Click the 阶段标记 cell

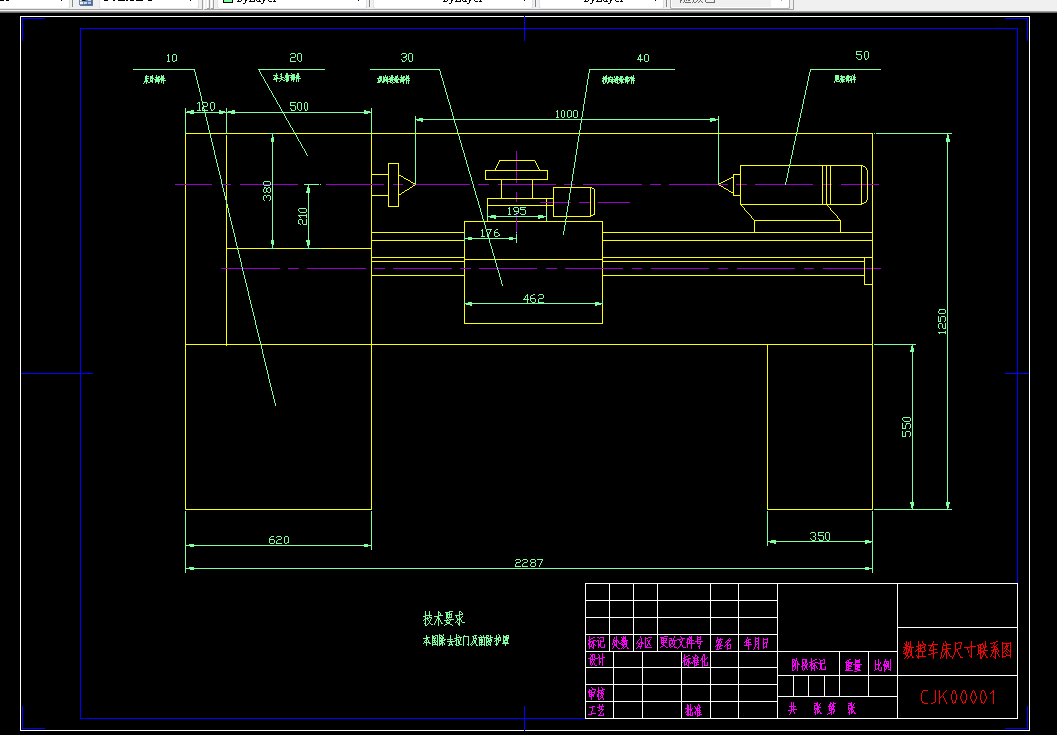809,666
